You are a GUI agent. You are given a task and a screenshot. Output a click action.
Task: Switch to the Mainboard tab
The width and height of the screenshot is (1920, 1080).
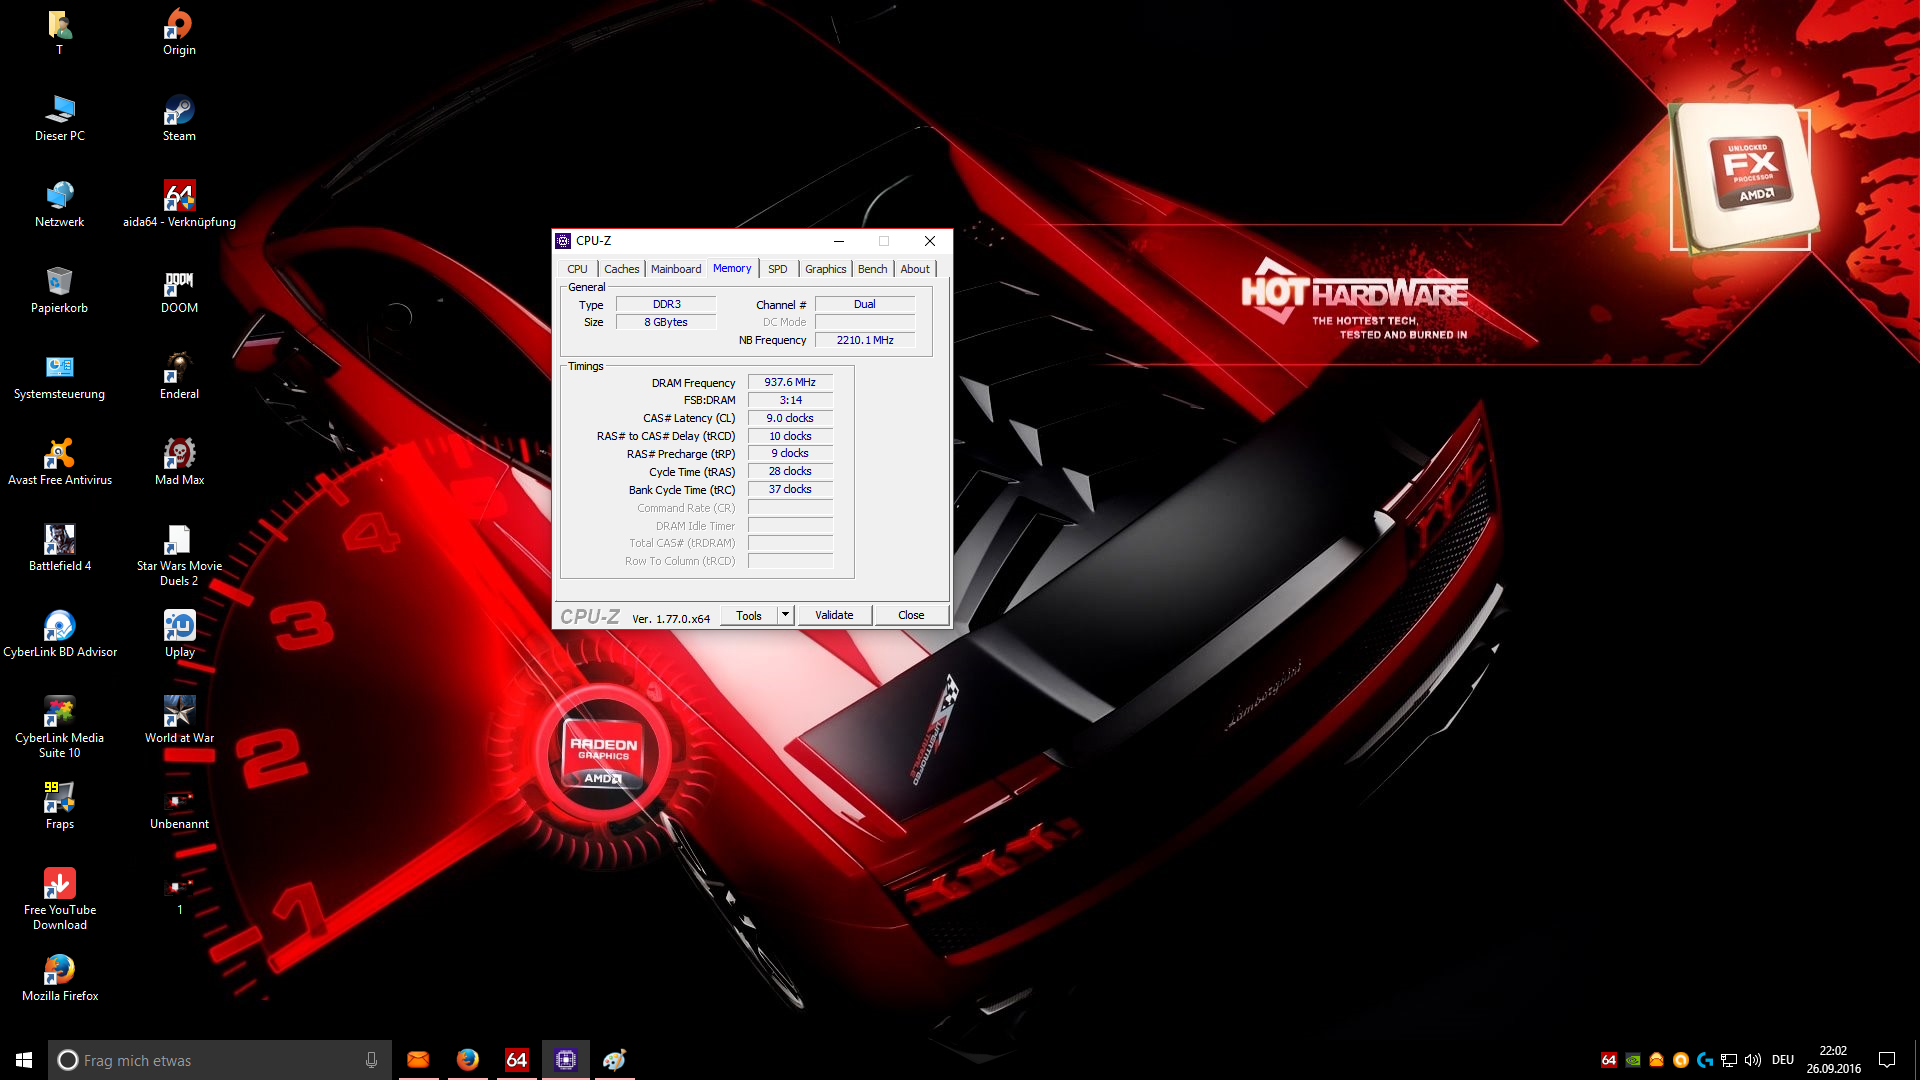(x=675, y=269)
